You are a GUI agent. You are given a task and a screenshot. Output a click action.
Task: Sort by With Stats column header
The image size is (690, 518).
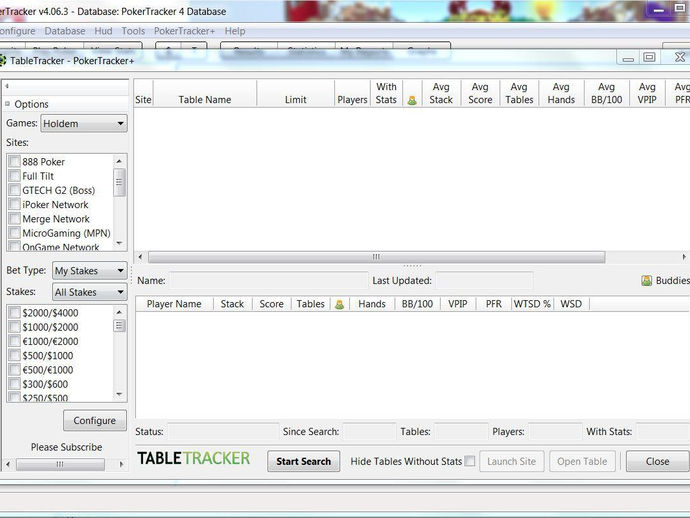coord(386,93)
